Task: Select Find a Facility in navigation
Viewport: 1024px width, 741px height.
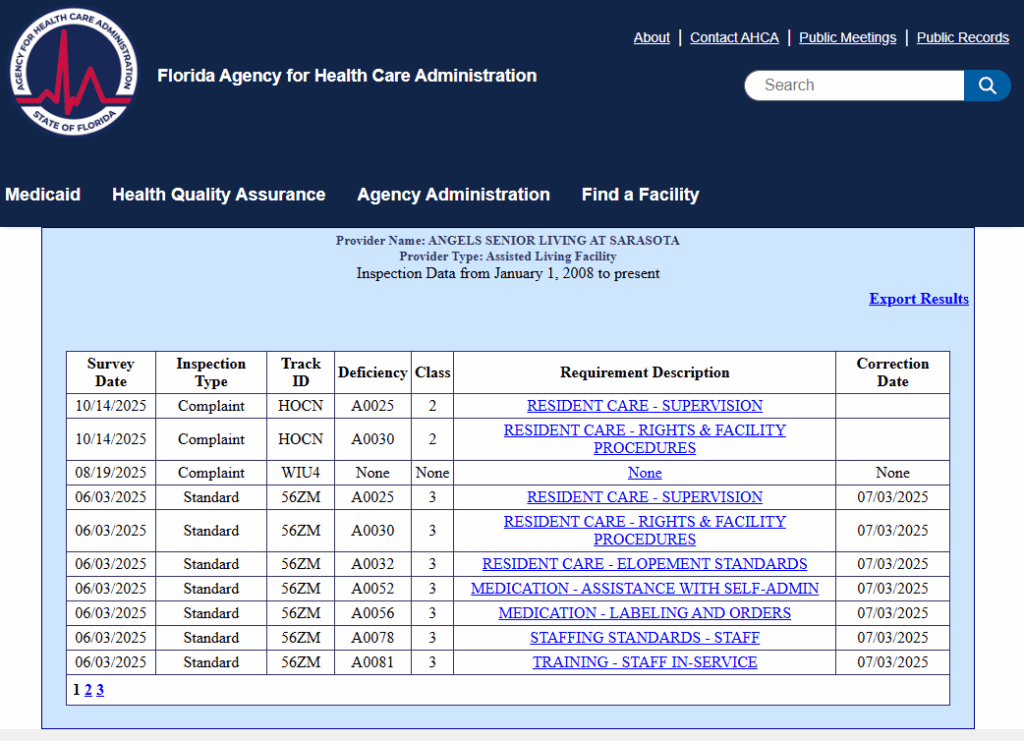Action: [x=639, y=195]
